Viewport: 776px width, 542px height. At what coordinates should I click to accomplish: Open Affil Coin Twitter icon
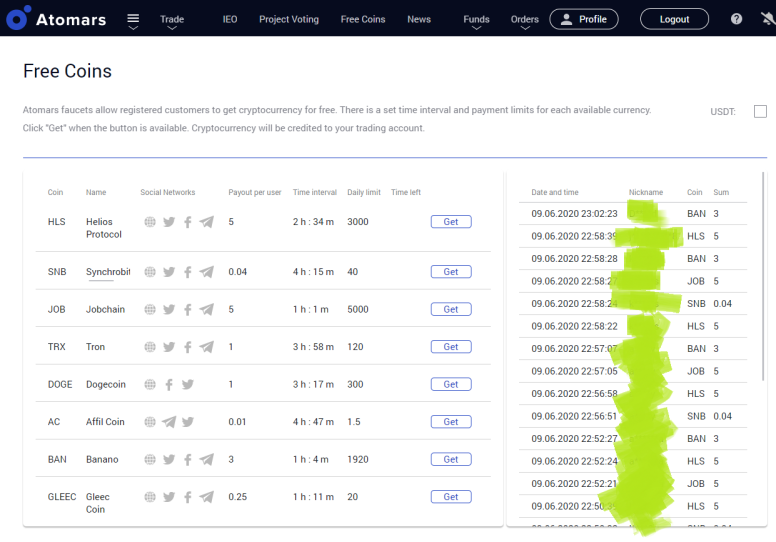coord(188,422)
